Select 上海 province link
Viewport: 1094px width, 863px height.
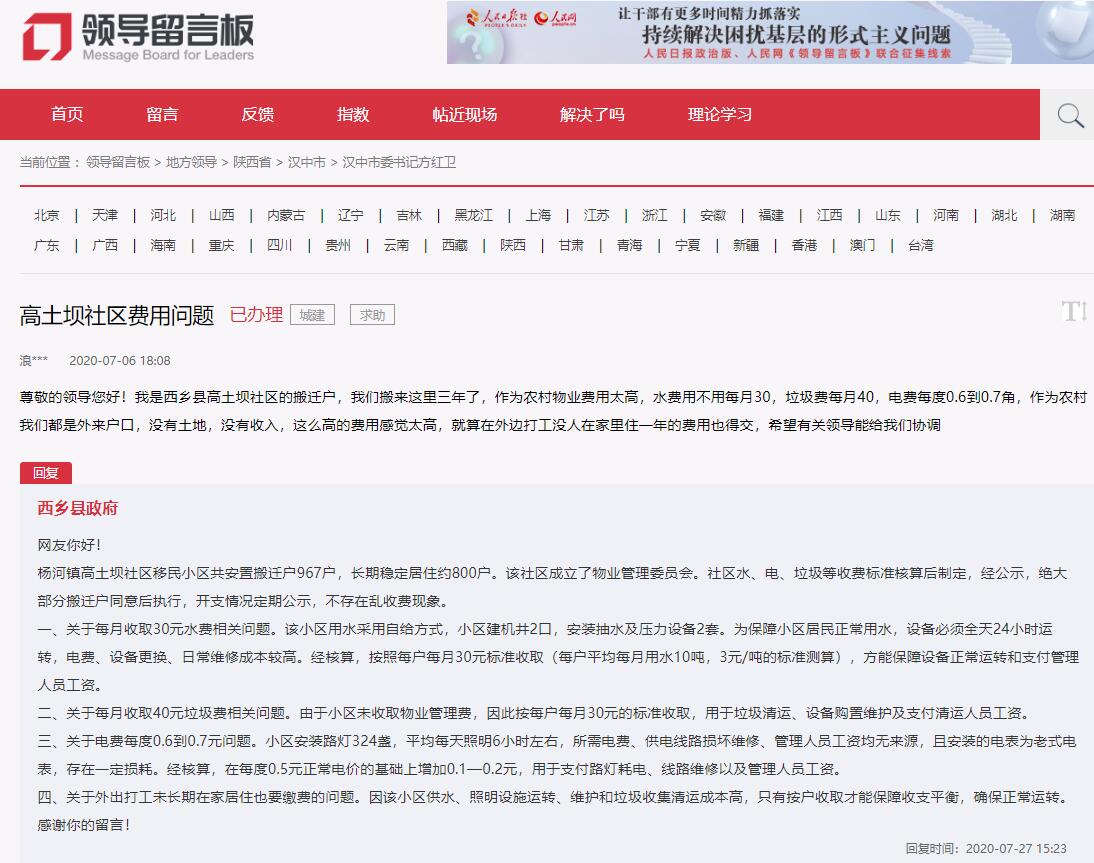[538, 216]
